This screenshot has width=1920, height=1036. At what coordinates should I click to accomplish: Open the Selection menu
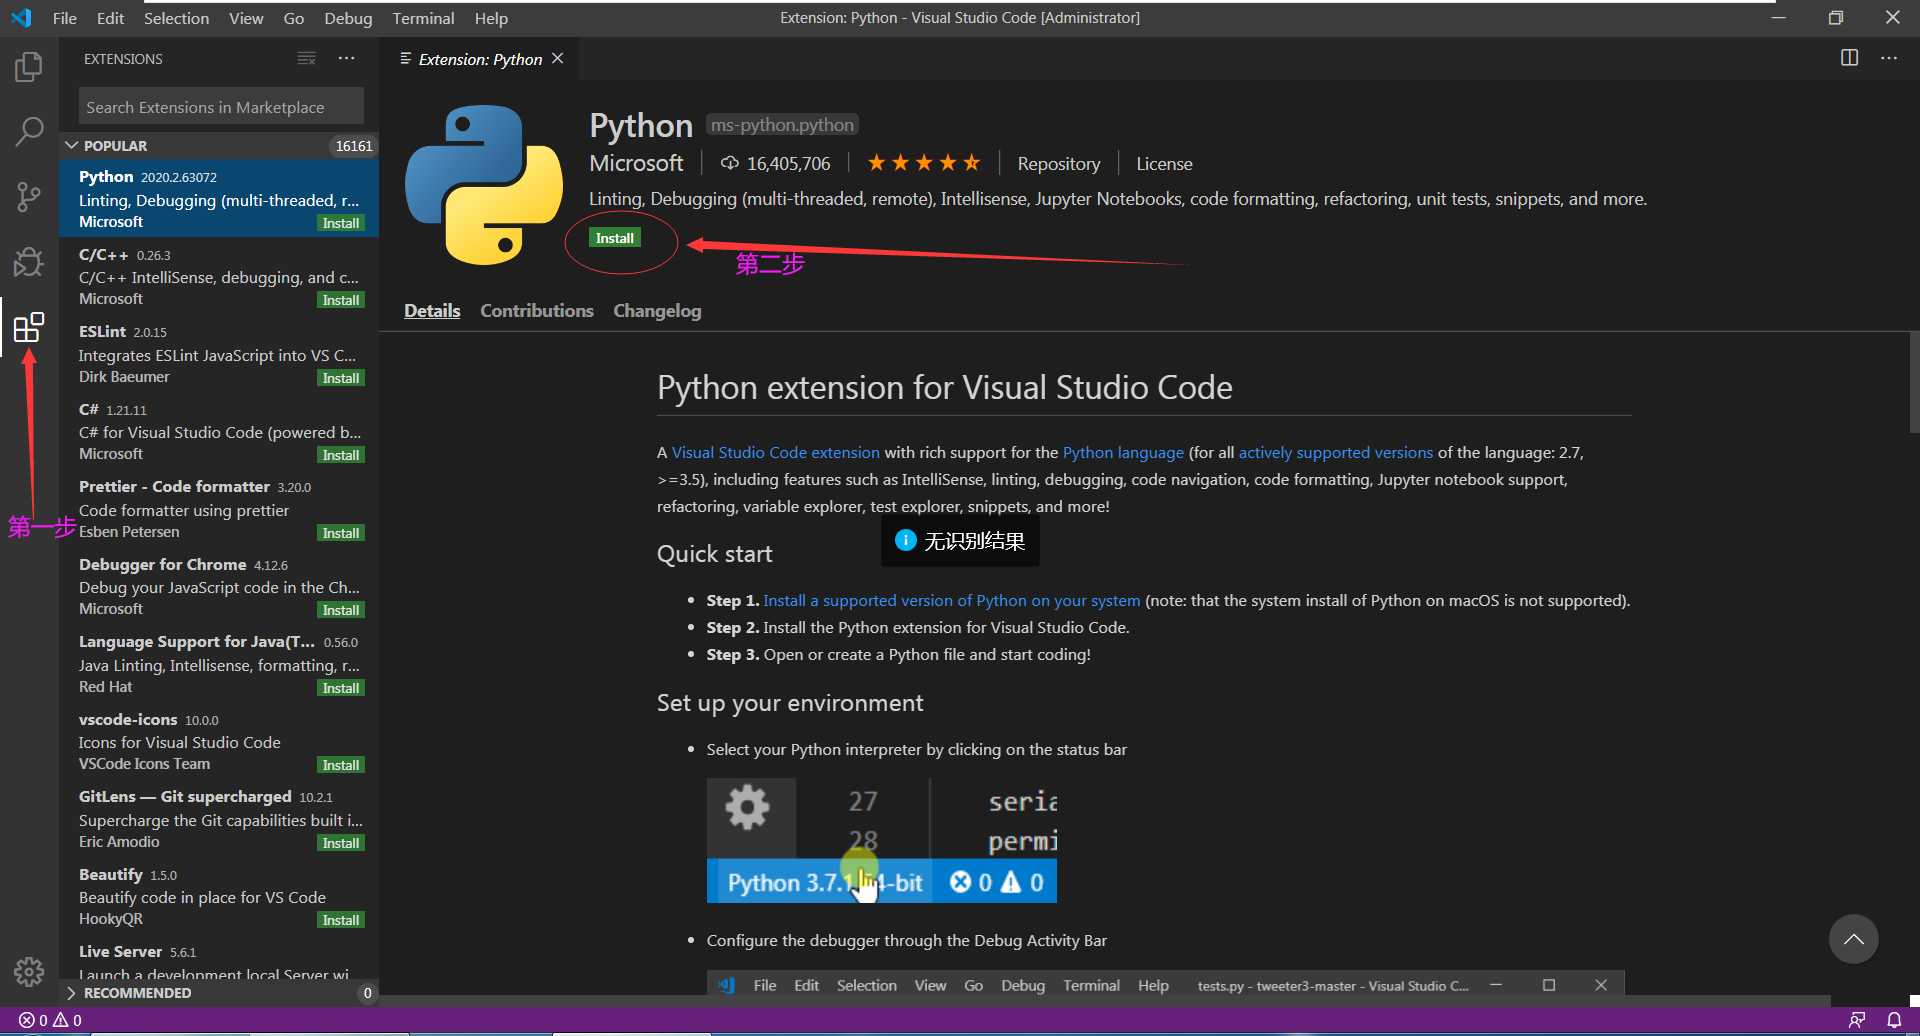click(x=176, y=18)
